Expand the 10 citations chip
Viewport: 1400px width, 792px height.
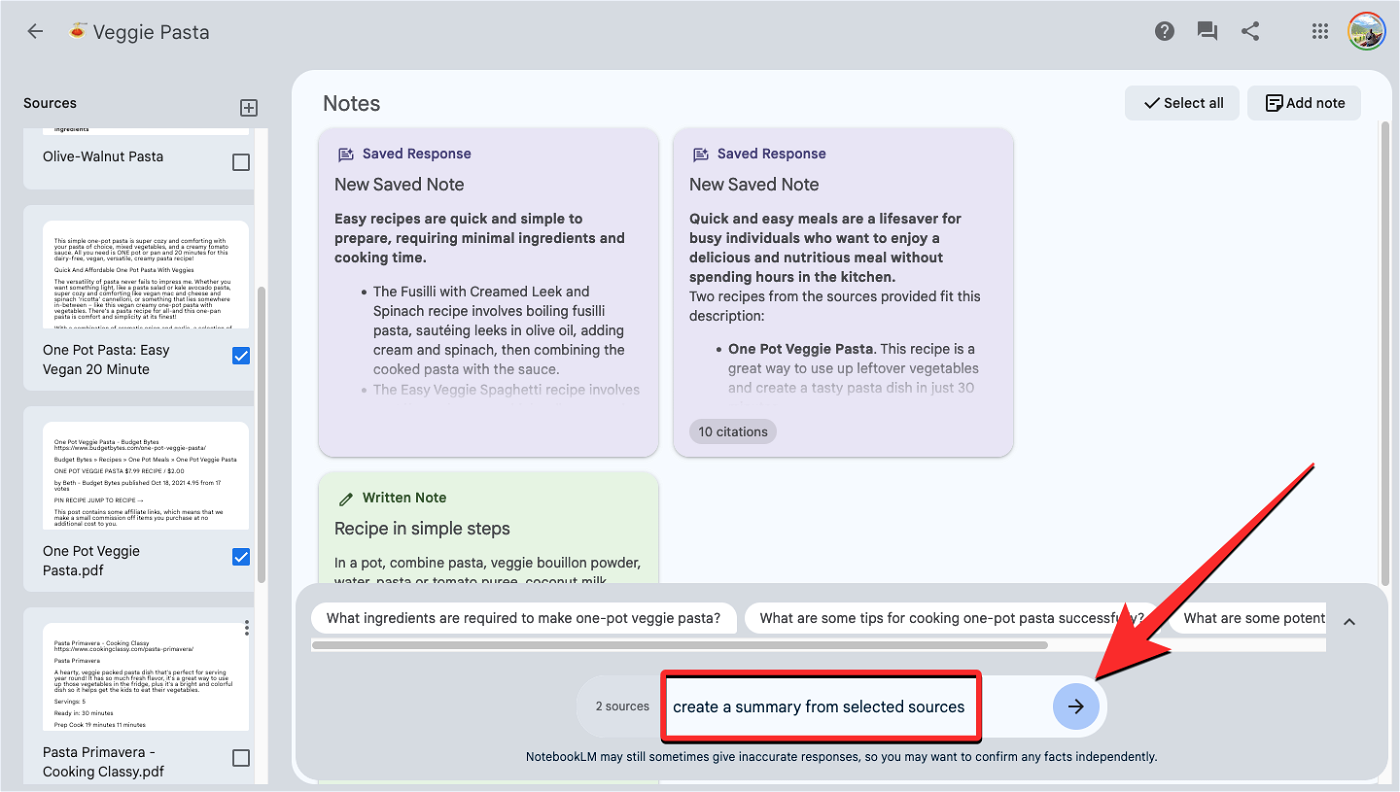[x=732, y=431]
